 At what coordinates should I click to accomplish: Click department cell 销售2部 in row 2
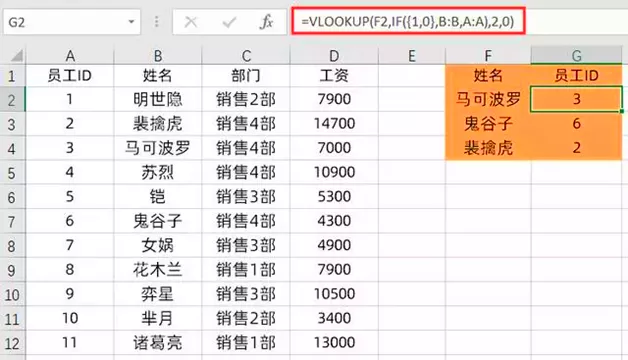tap(246, 99)
